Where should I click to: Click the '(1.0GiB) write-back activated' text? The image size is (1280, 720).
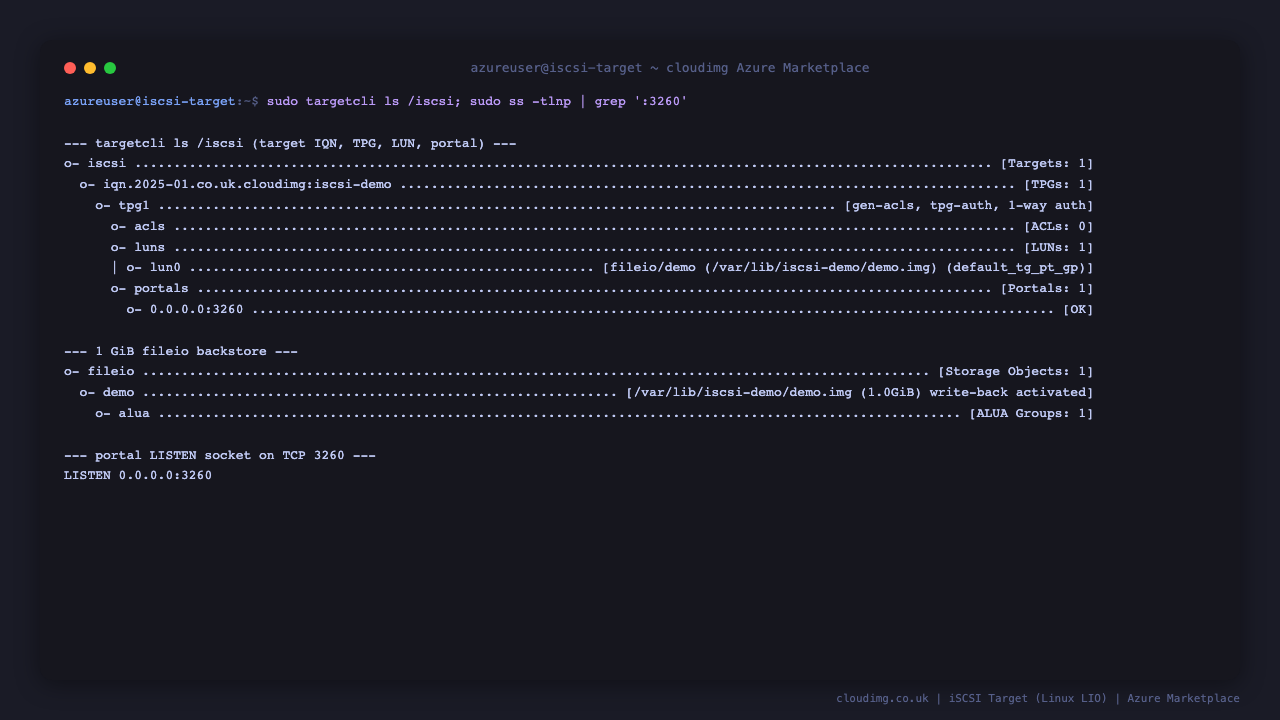[973, 393]
